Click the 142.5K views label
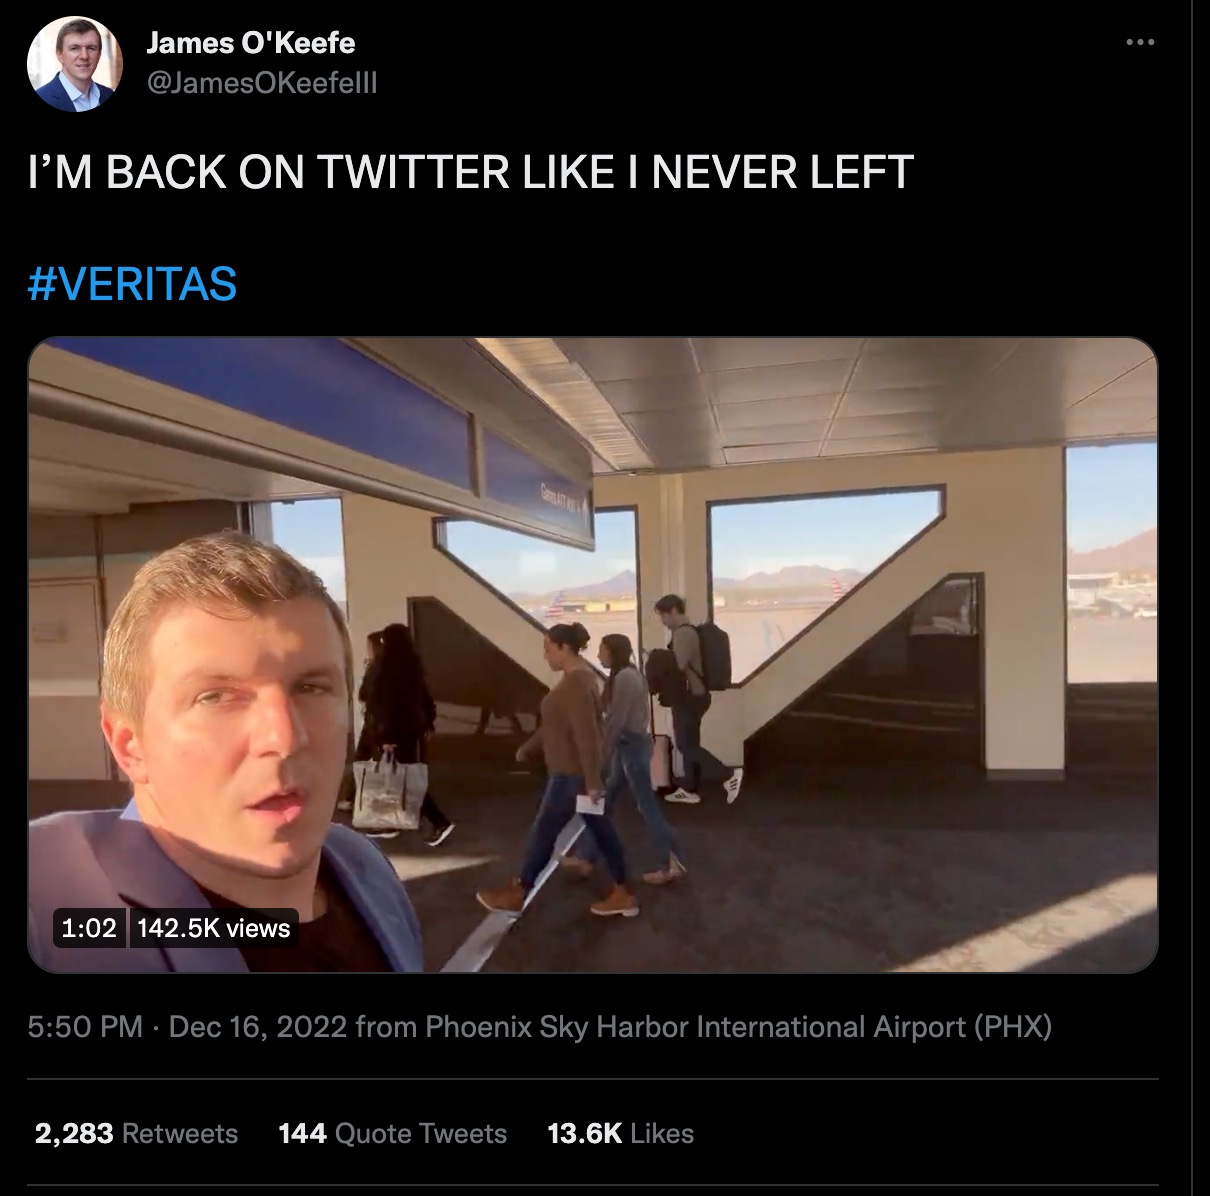This screenshot has width=1210, height=1196. [214, 928]
